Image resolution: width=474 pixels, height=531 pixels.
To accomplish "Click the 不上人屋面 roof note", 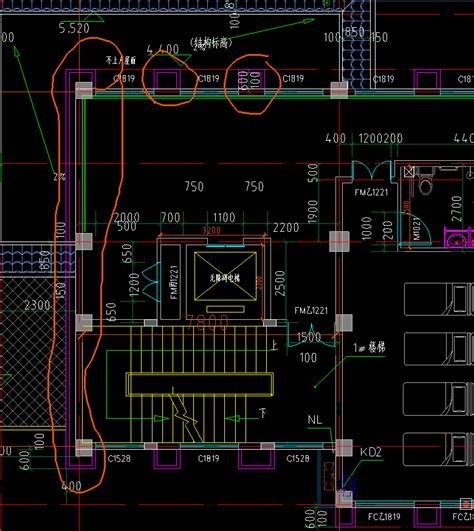I will click(x=121, y=60).
